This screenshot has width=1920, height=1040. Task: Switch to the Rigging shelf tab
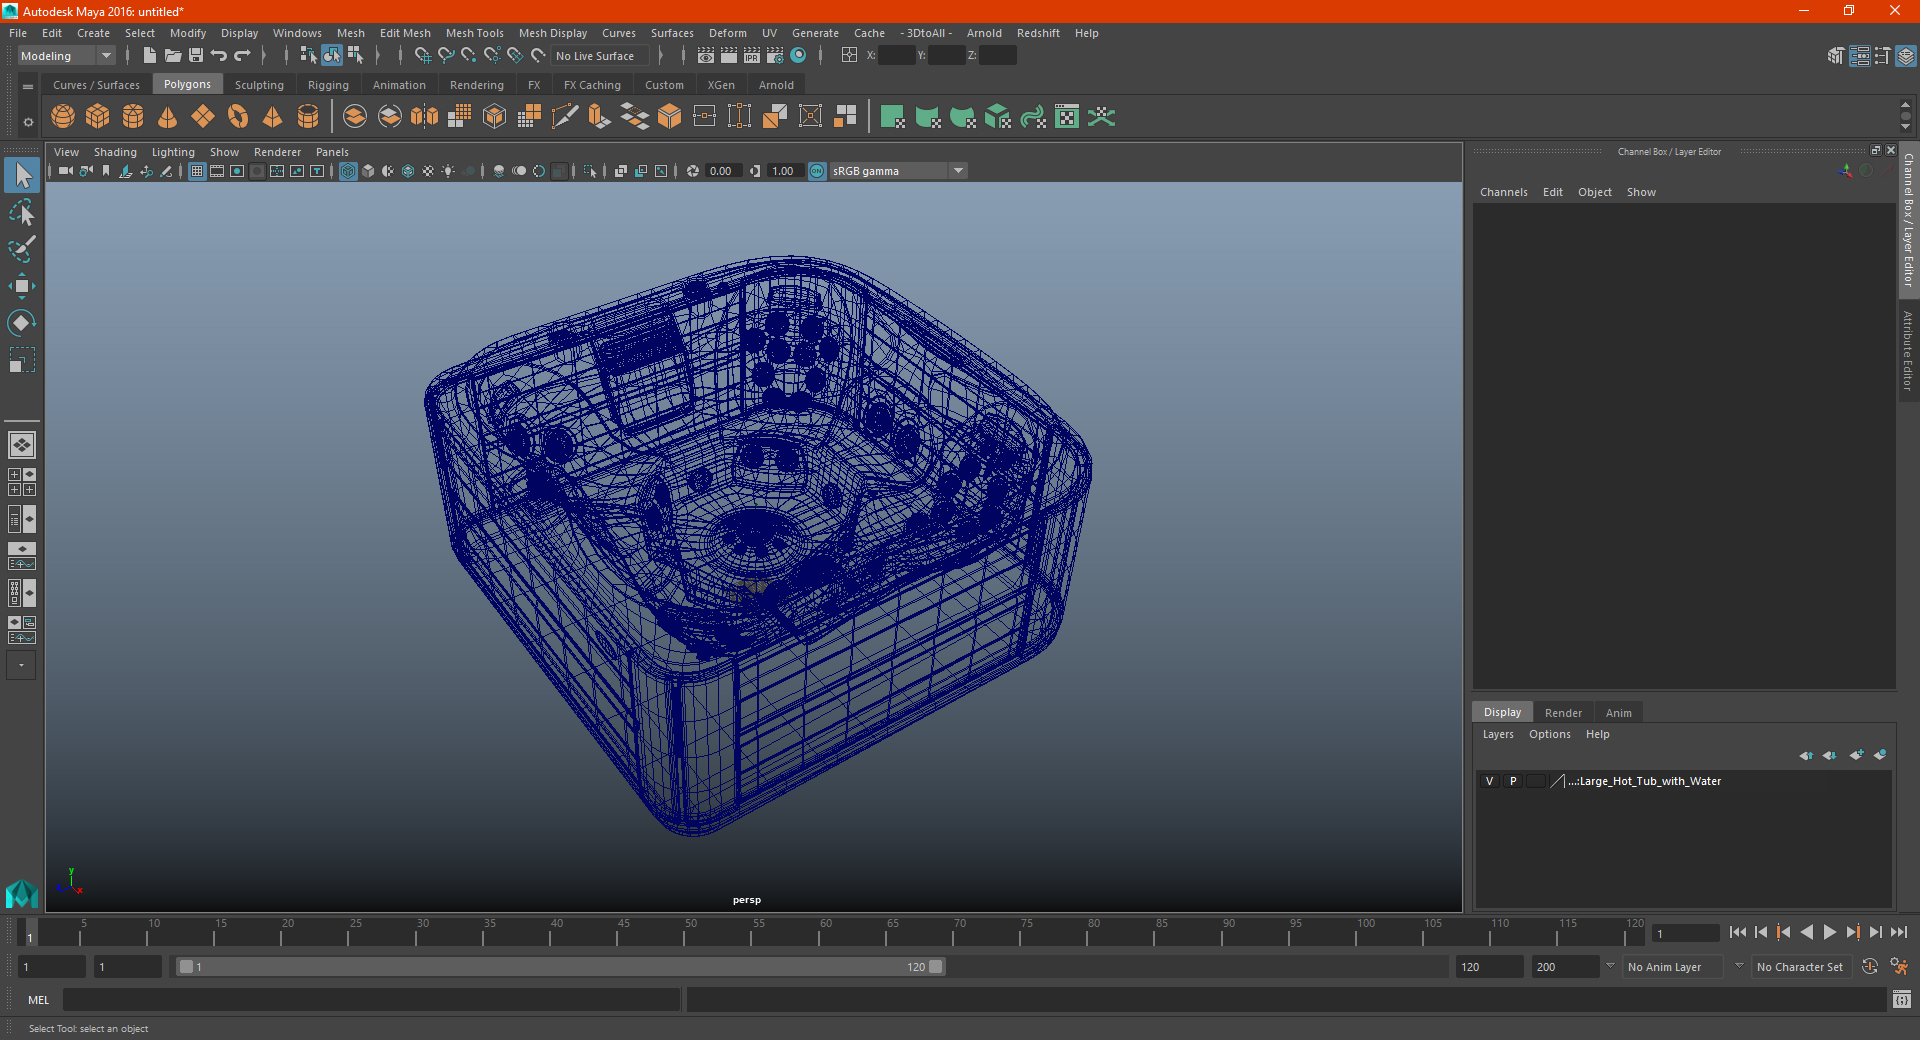coord(328,85)
